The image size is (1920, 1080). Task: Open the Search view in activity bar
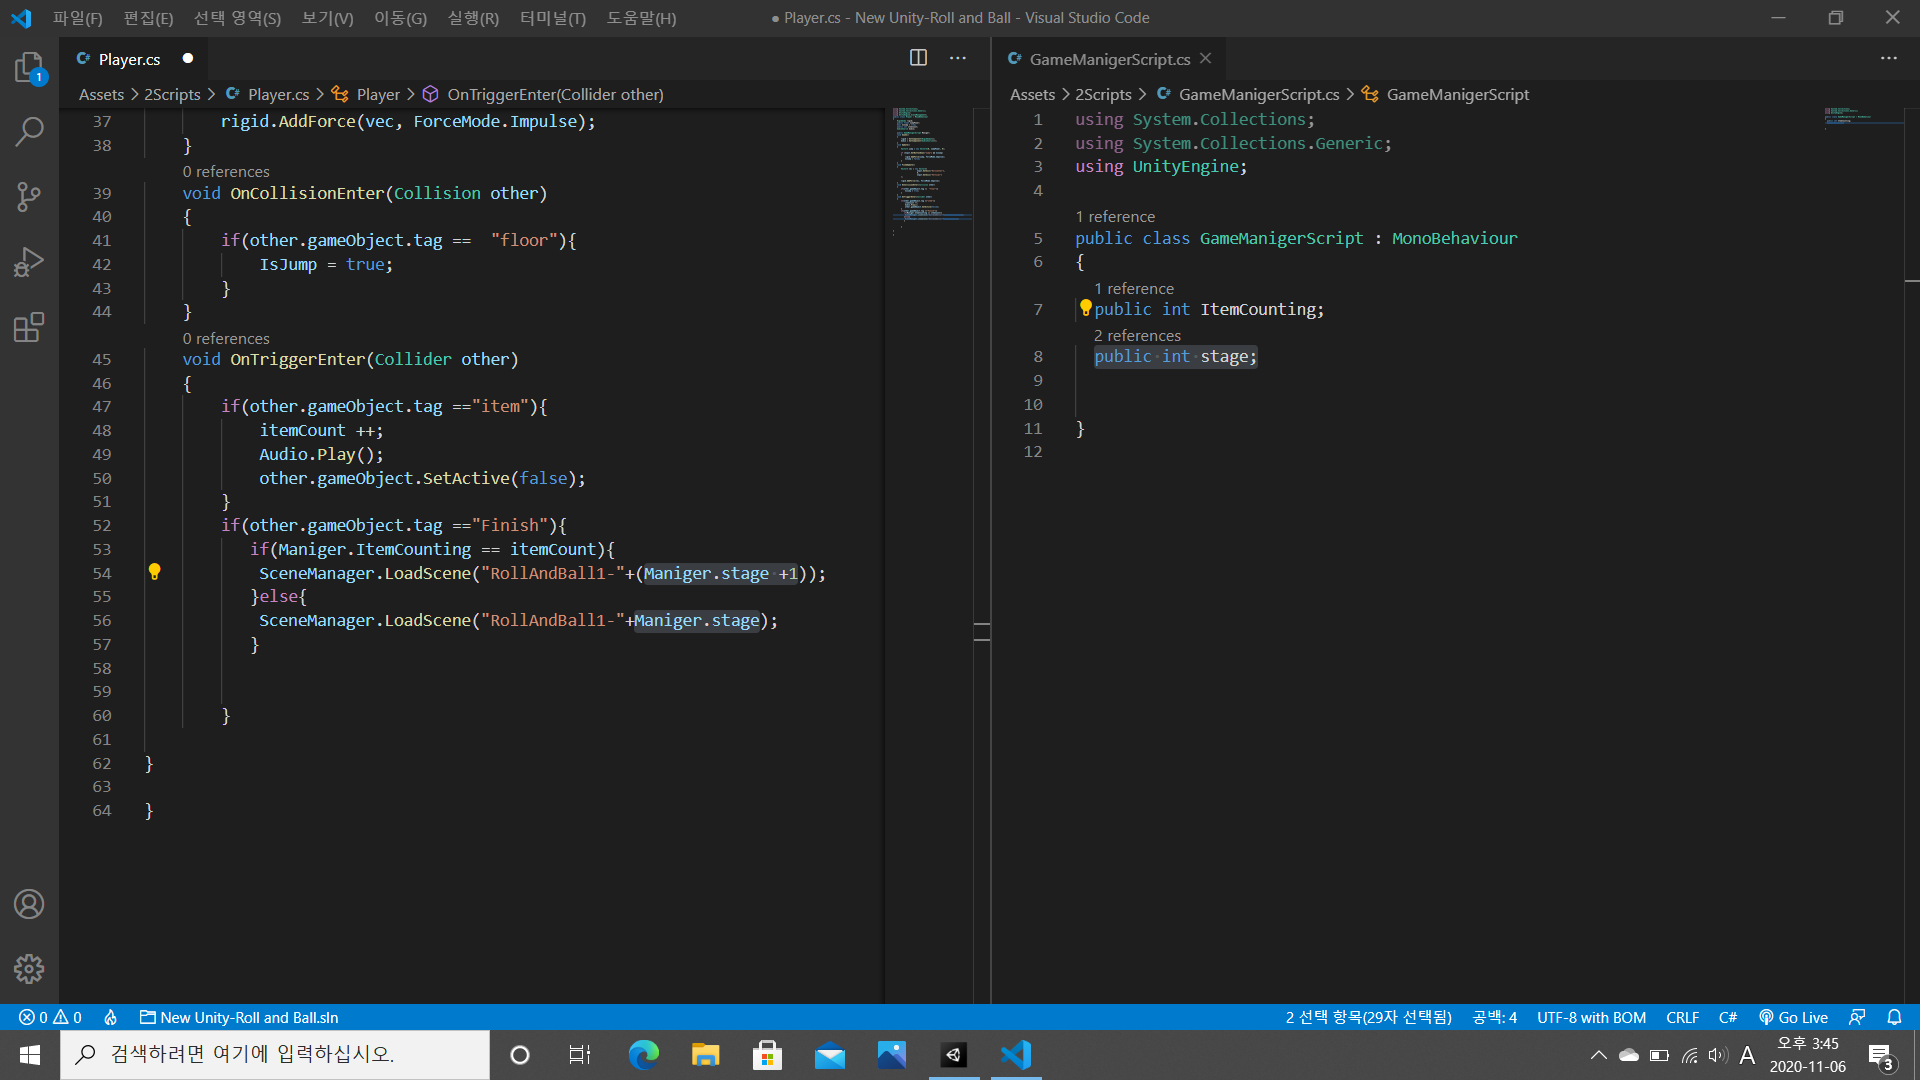pyautogui.click(x=29, y=131)
